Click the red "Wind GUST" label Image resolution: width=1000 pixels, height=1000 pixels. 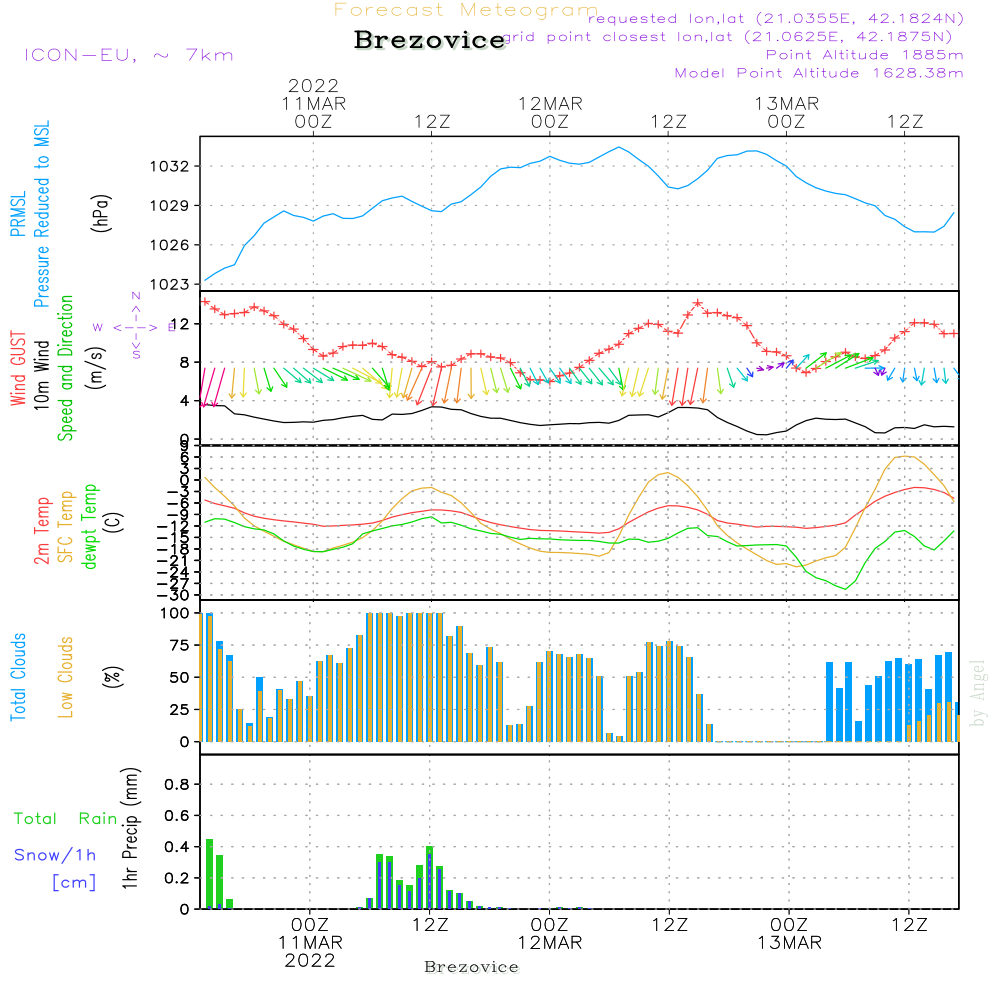click(x=18, y=368)
